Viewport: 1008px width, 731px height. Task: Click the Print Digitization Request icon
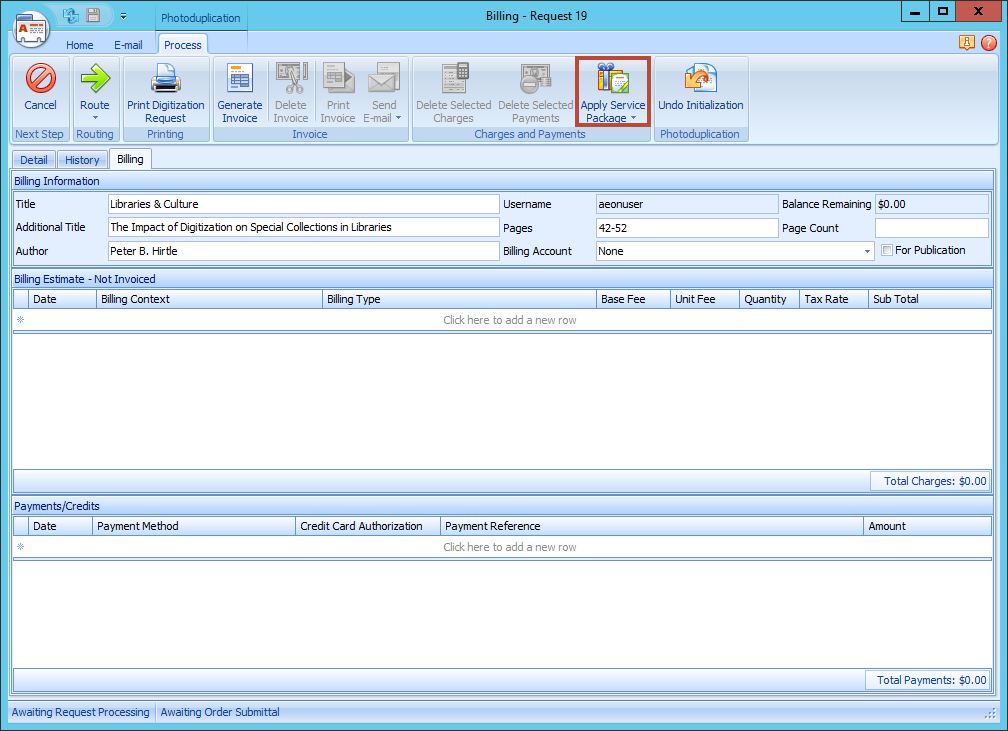(x=165, y=78)
